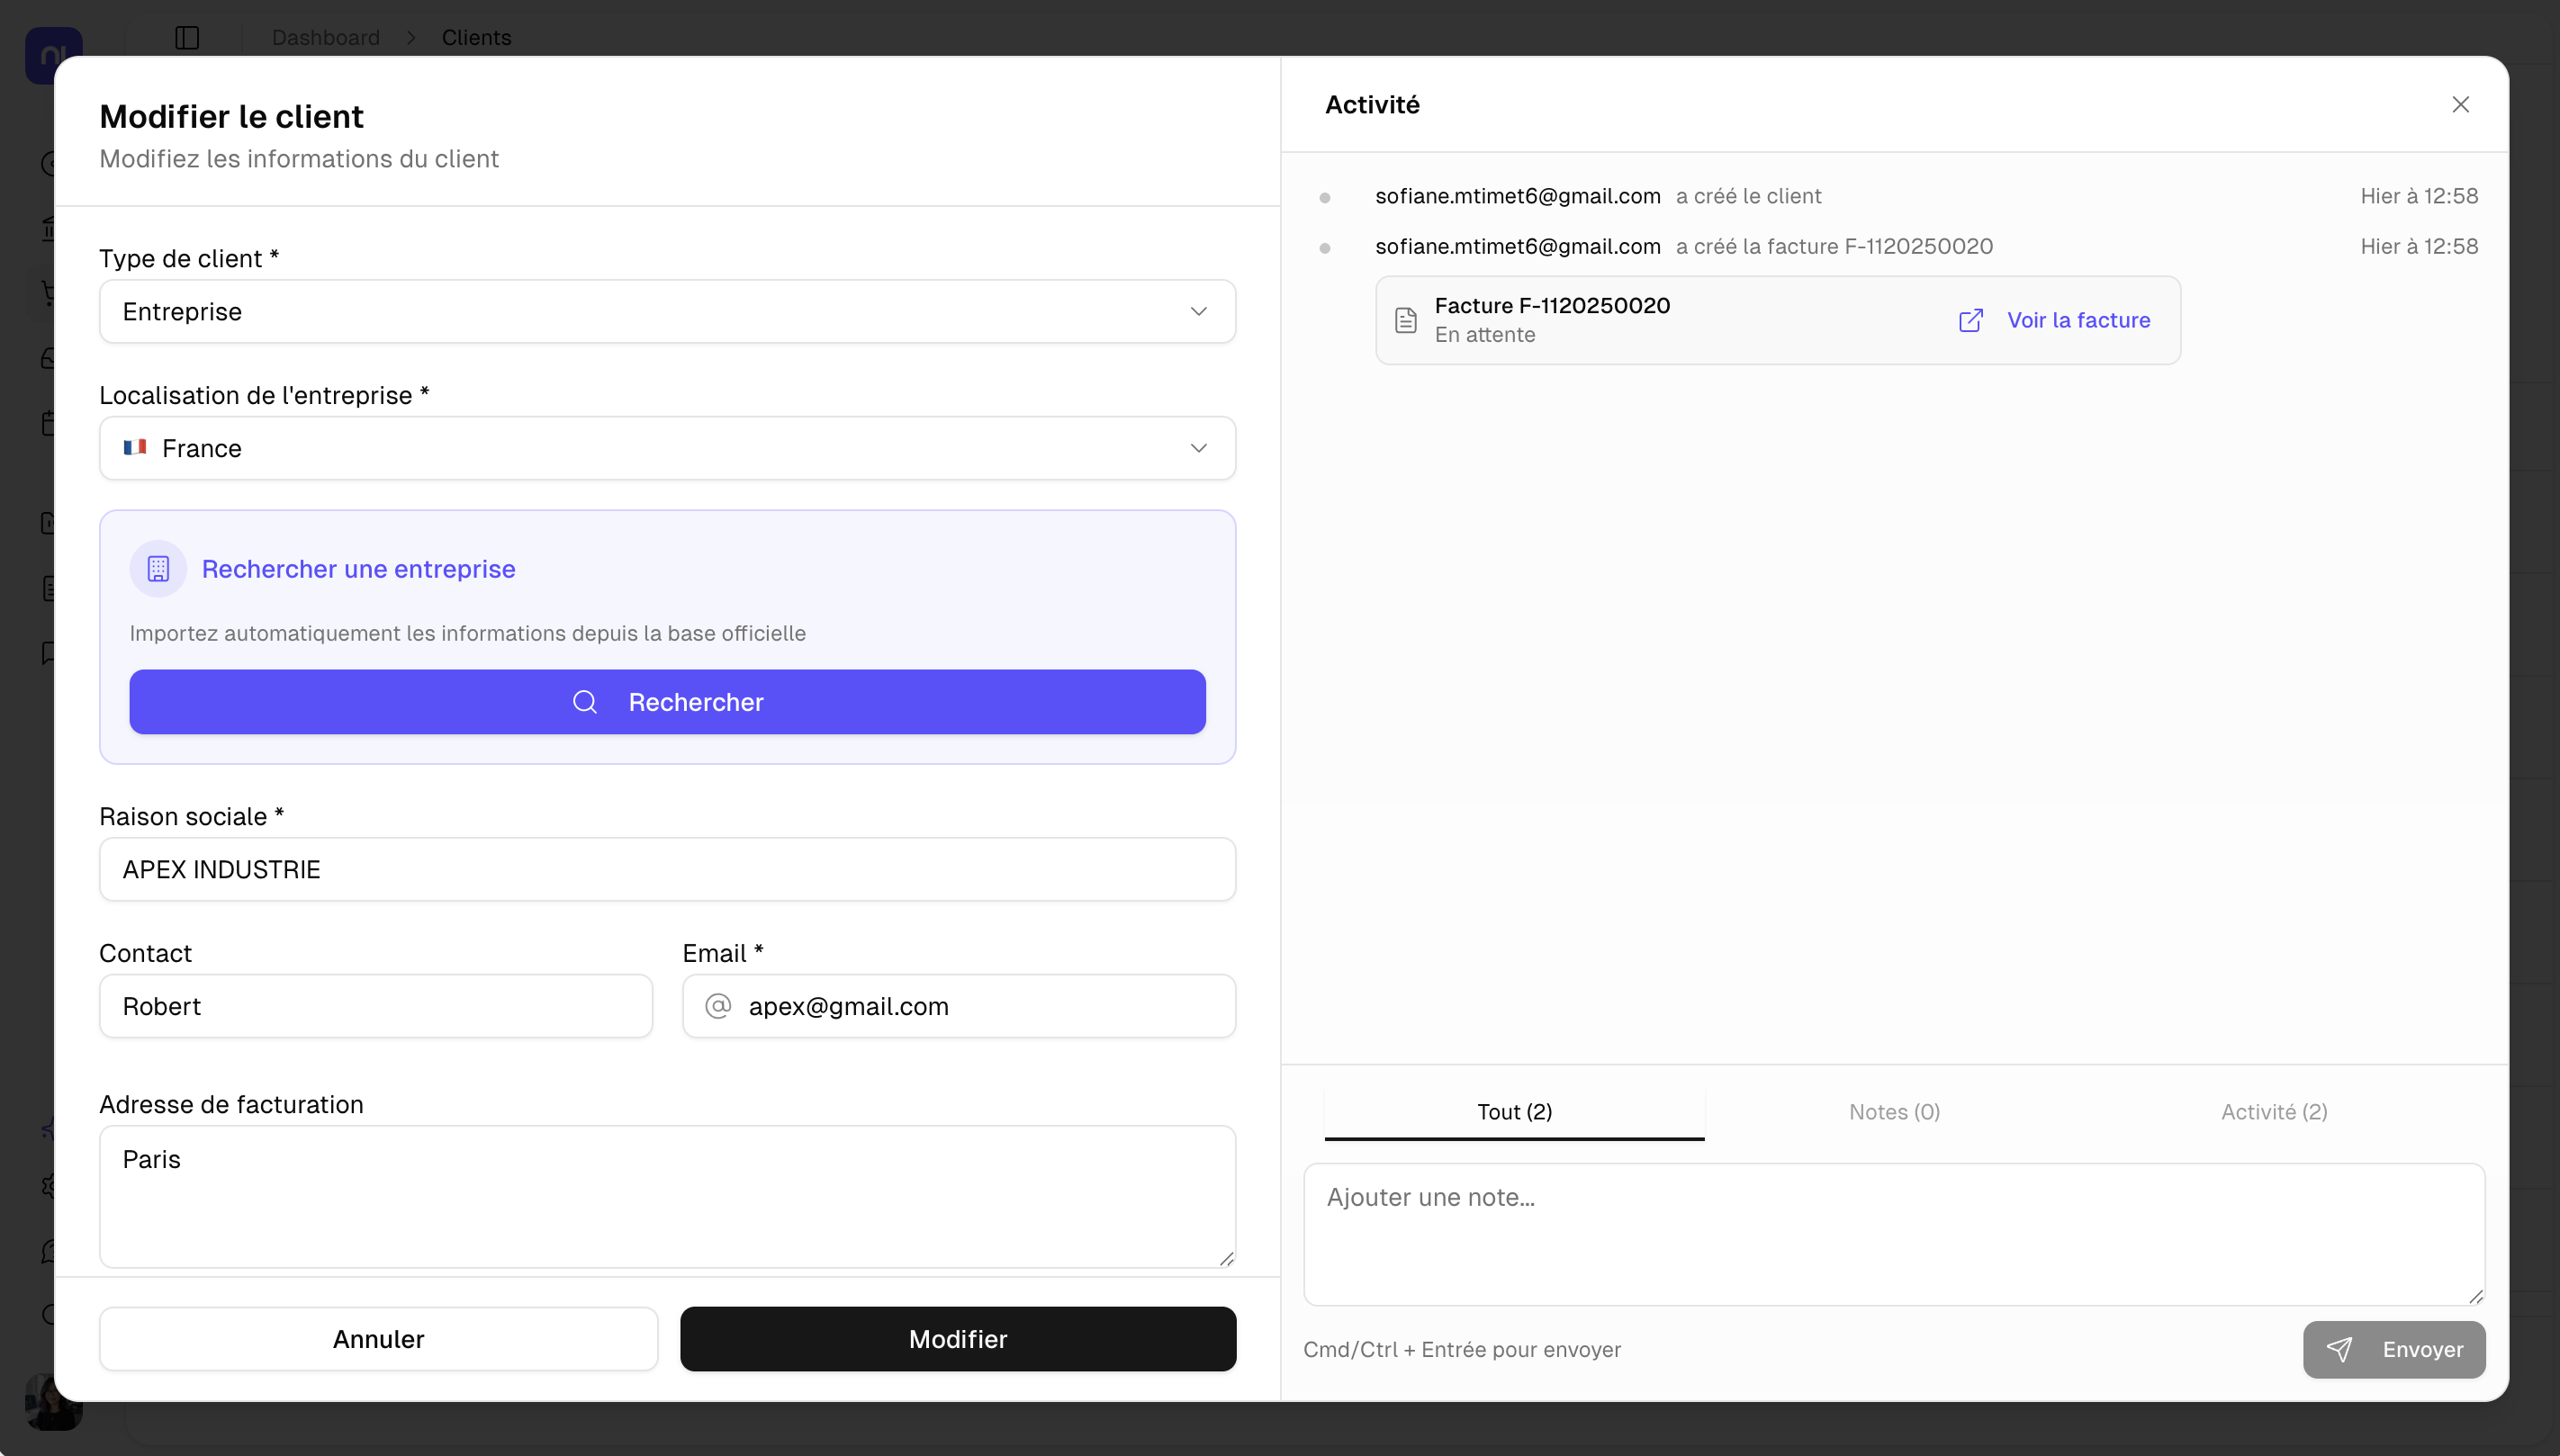Click the building icon beside Rechercher une entreprise
The height and width of the screenshot is (1456, 2560).
point(158,569)
